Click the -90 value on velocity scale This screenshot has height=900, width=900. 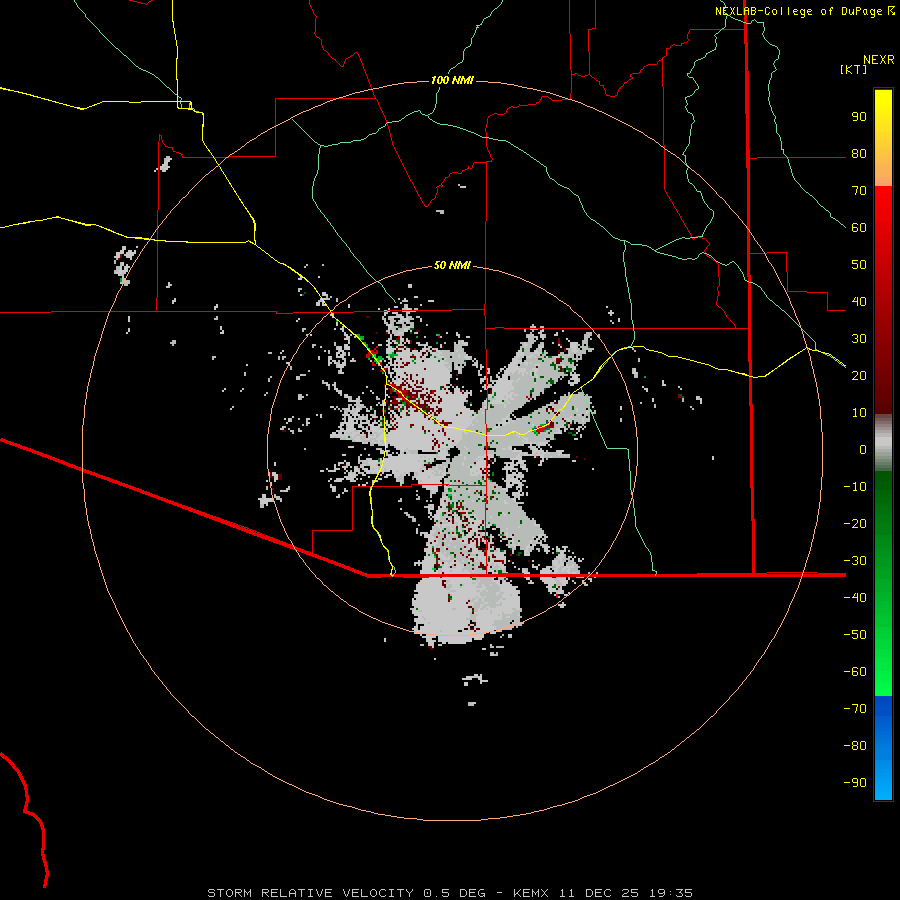[x=855, y=782]
